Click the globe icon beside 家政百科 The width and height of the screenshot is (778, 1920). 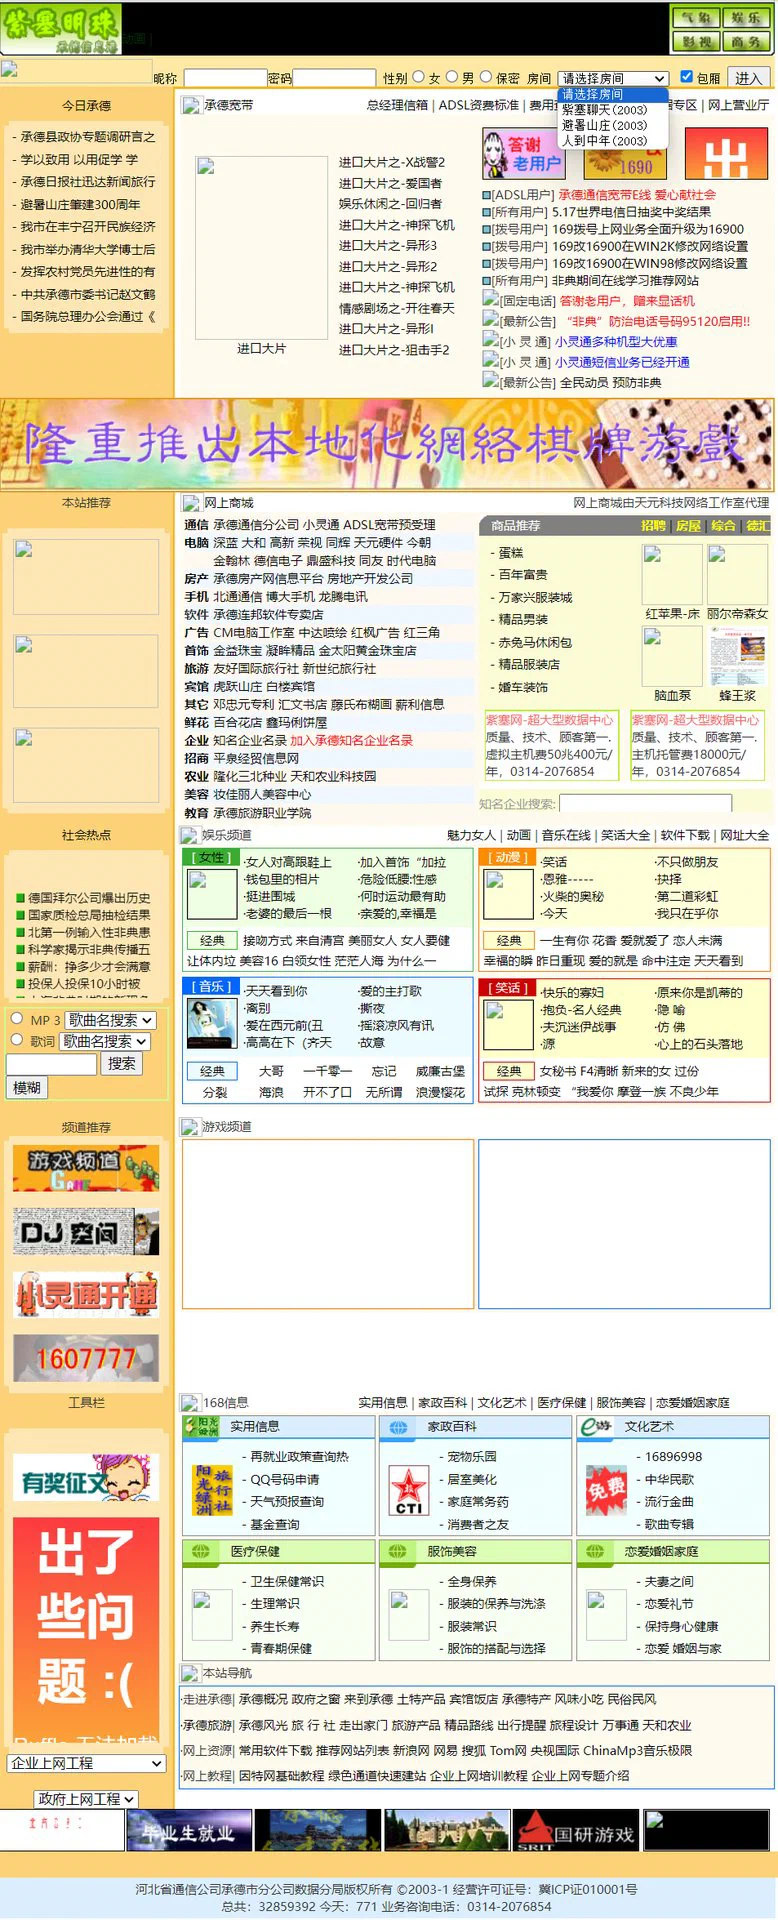[x=399, y=1427]
